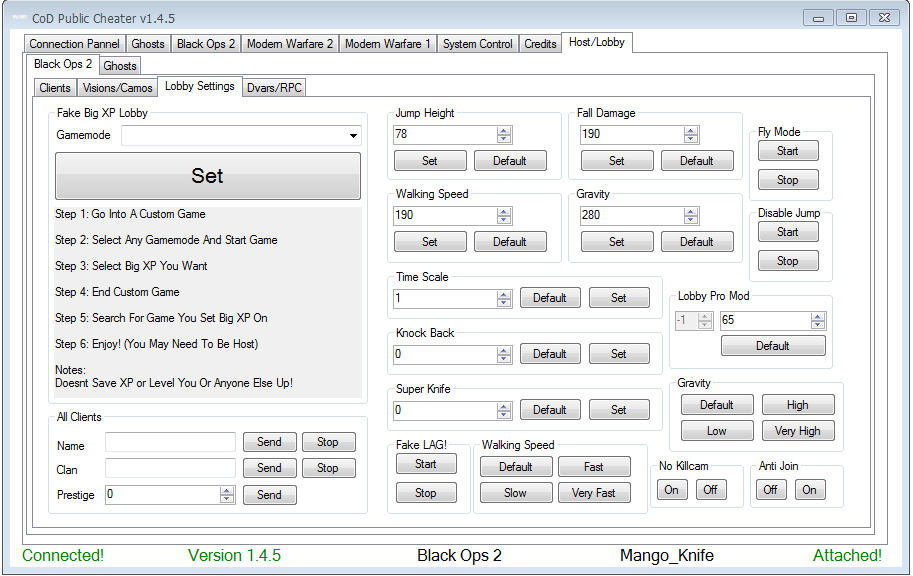Adjust the Fall Damage spinner arrows
Viewport: 913px width, 576px height.
[691, 135]
